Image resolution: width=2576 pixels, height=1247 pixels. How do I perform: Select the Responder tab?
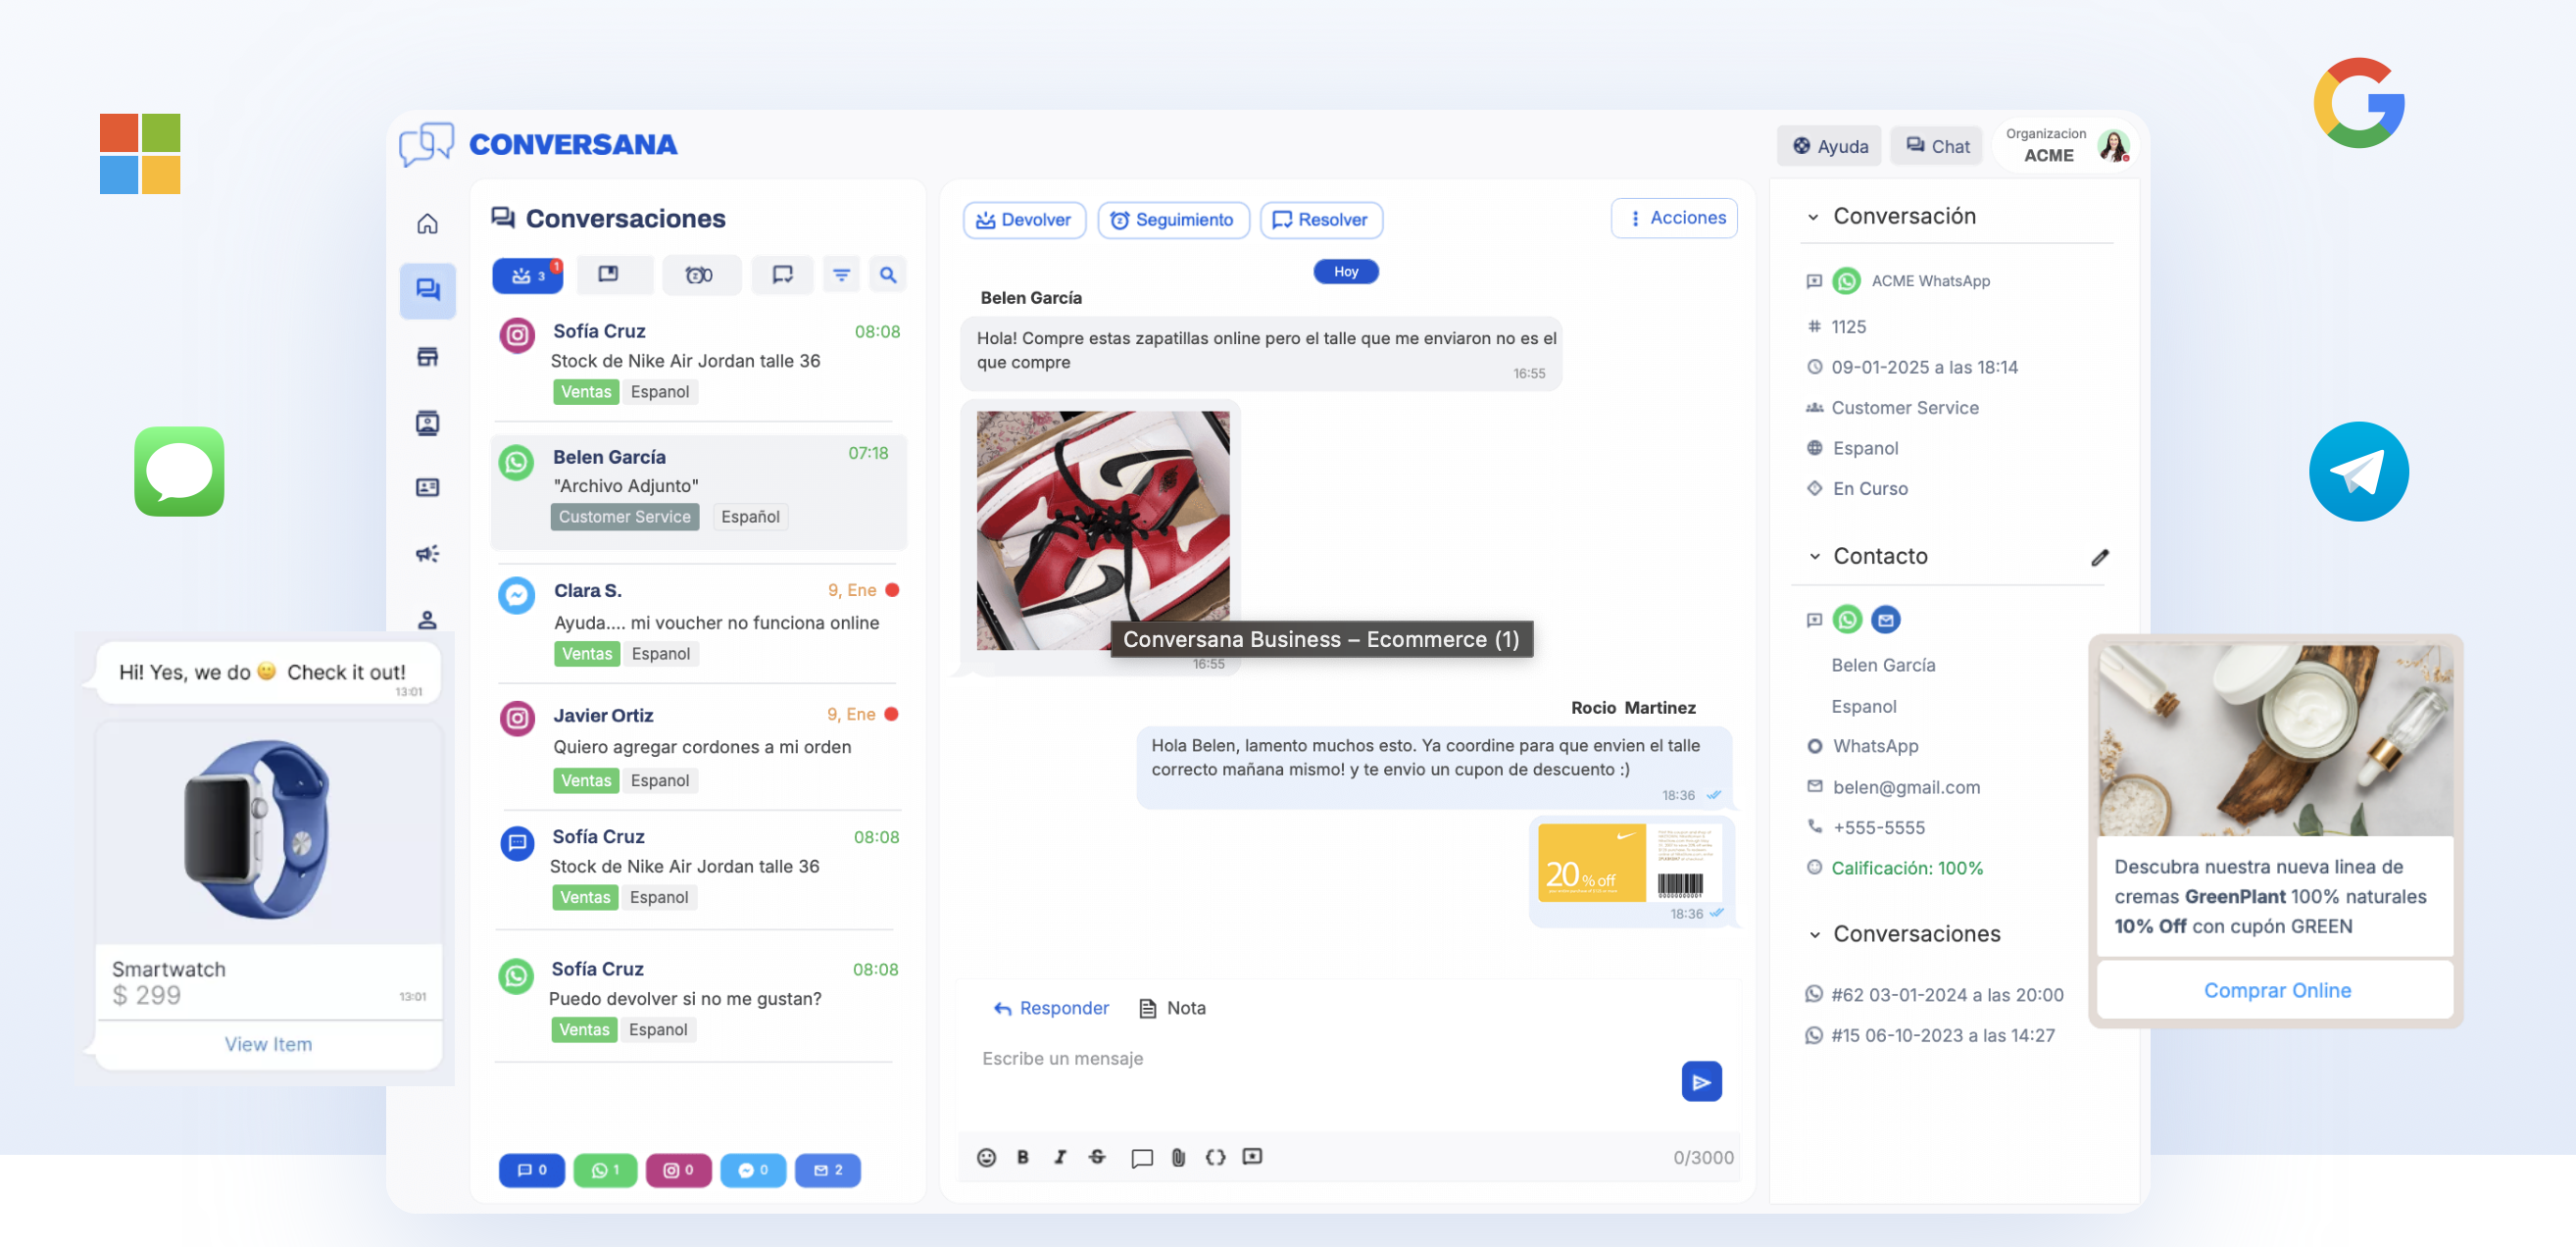click(1051, 1008)
